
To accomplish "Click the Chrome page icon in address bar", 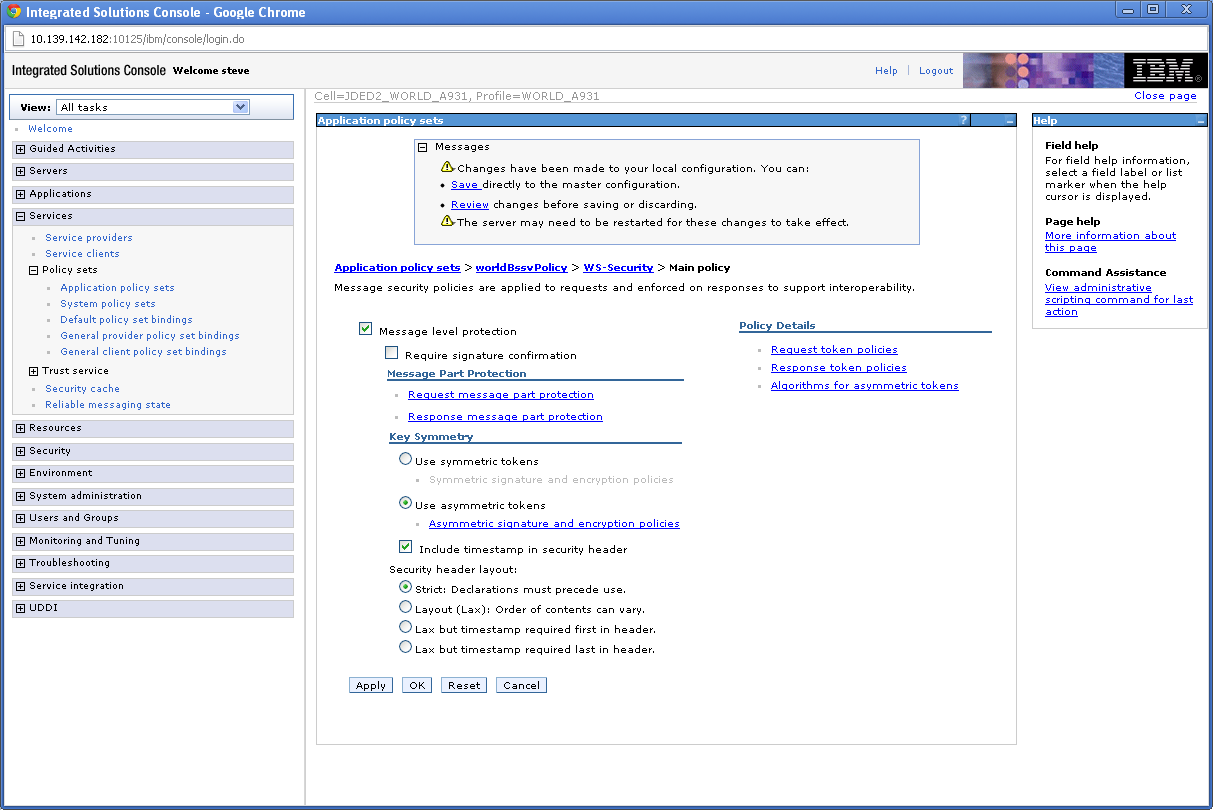I will (x=18, y=39).
